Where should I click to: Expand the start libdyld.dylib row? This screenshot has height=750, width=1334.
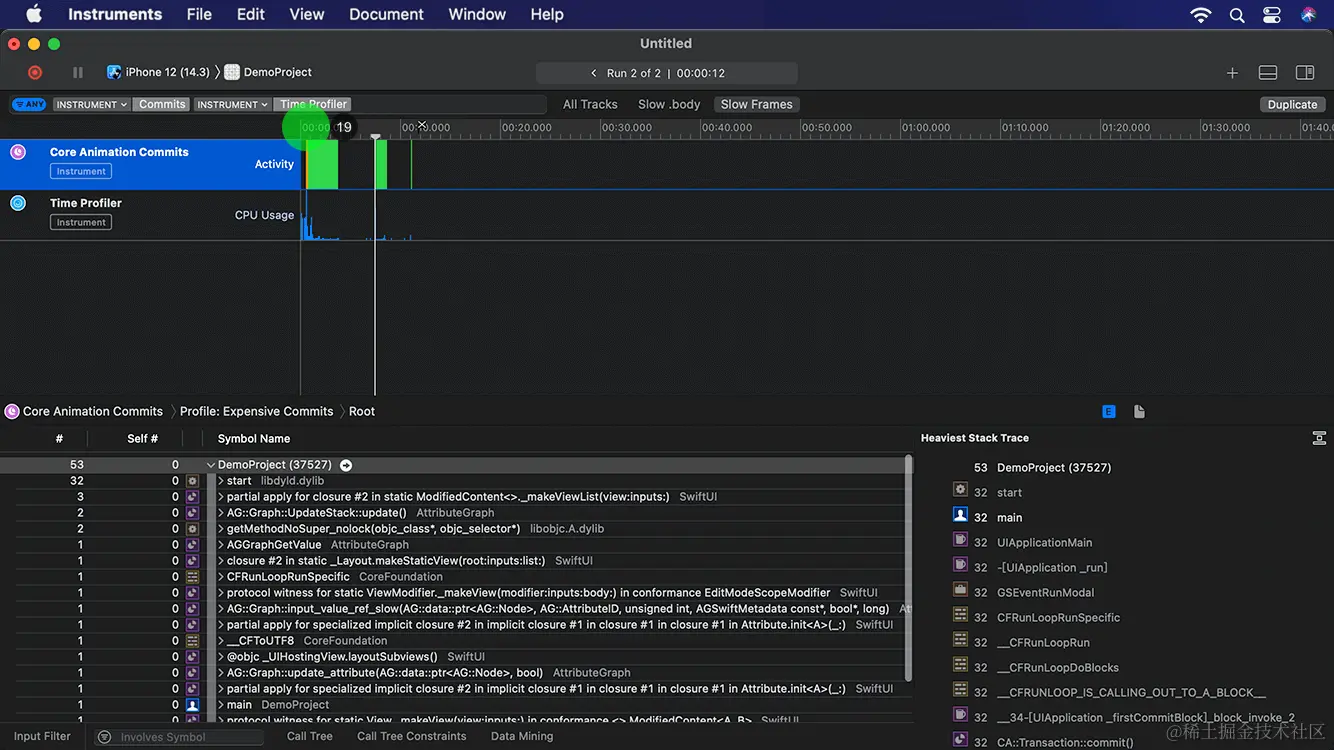pyautogui.click(x=221, y=481)
